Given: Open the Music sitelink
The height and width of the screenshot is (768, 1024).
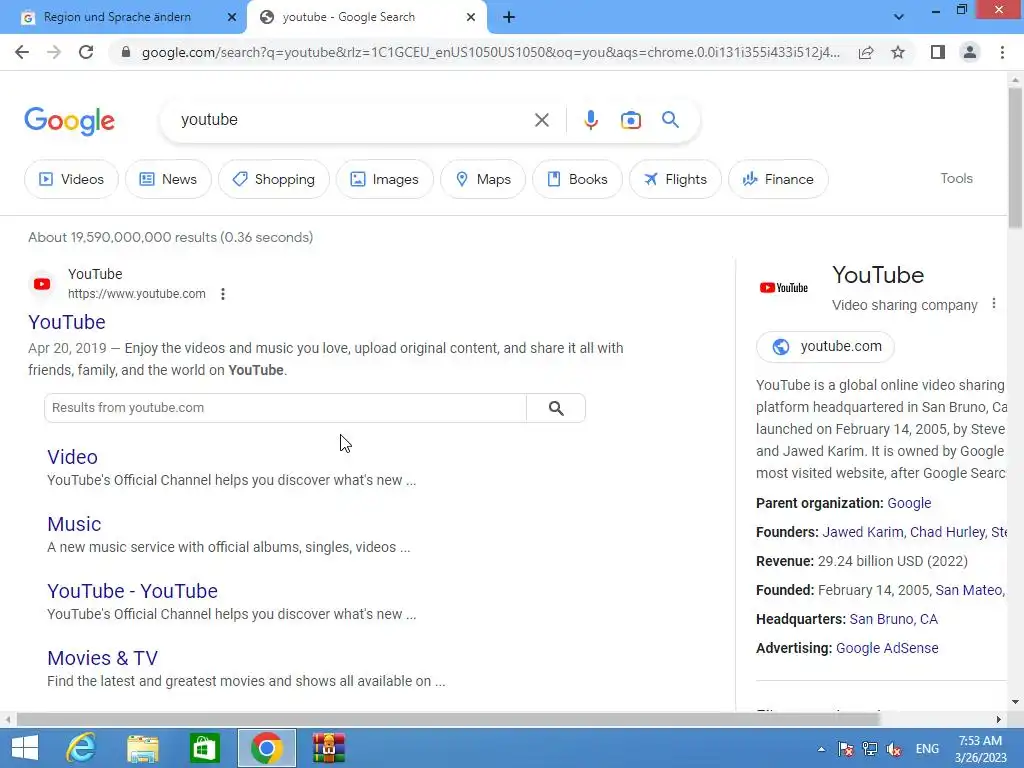Looking at the screenshot, I should pyautogui.click(x=74, y=524).
